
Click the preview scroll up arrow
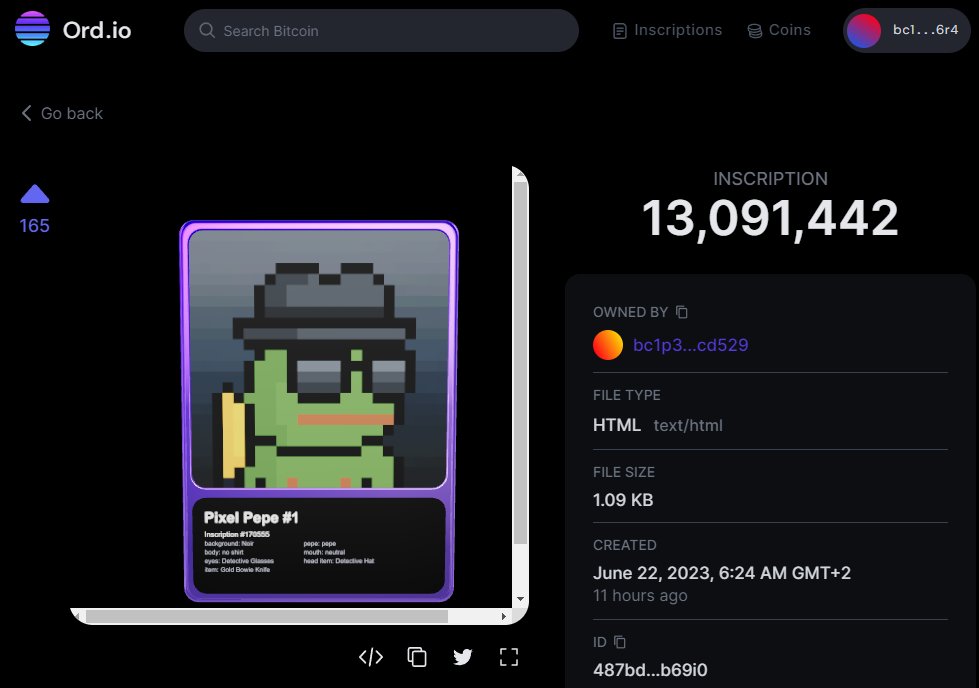tap(520, 176)
